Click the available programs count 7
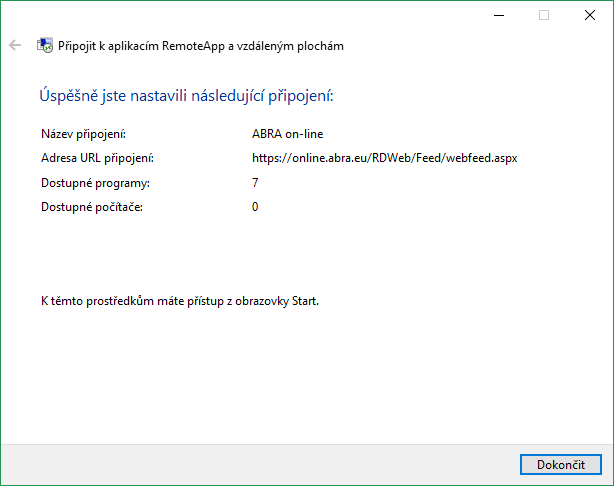The image size is (614, 486). (x=256, y=183)
